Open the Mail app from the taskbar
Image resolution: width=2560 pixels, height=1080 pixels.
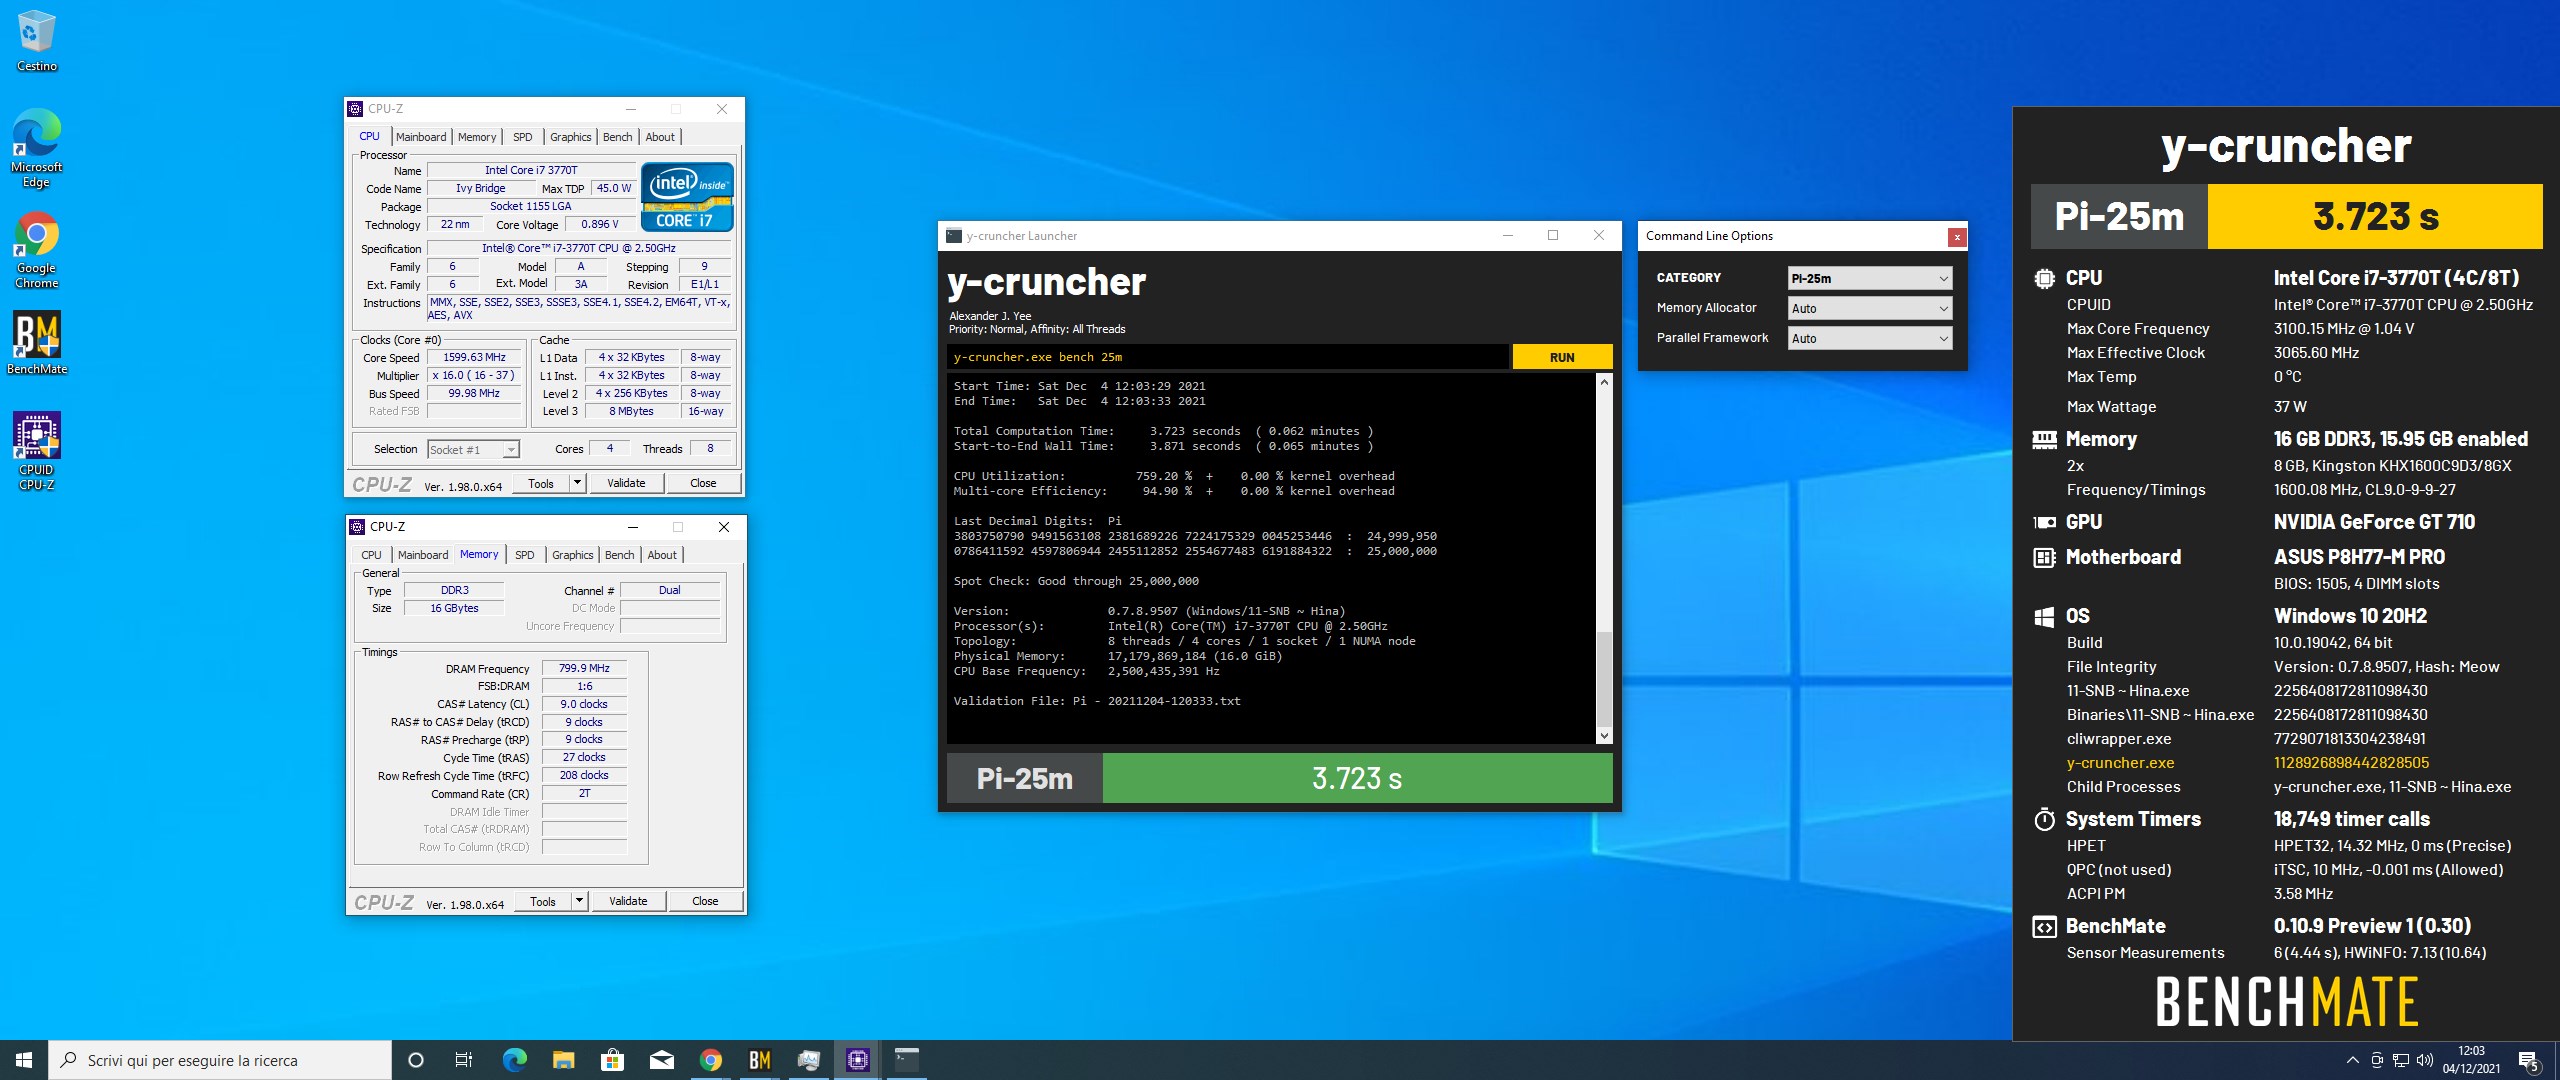point(661,1060)
